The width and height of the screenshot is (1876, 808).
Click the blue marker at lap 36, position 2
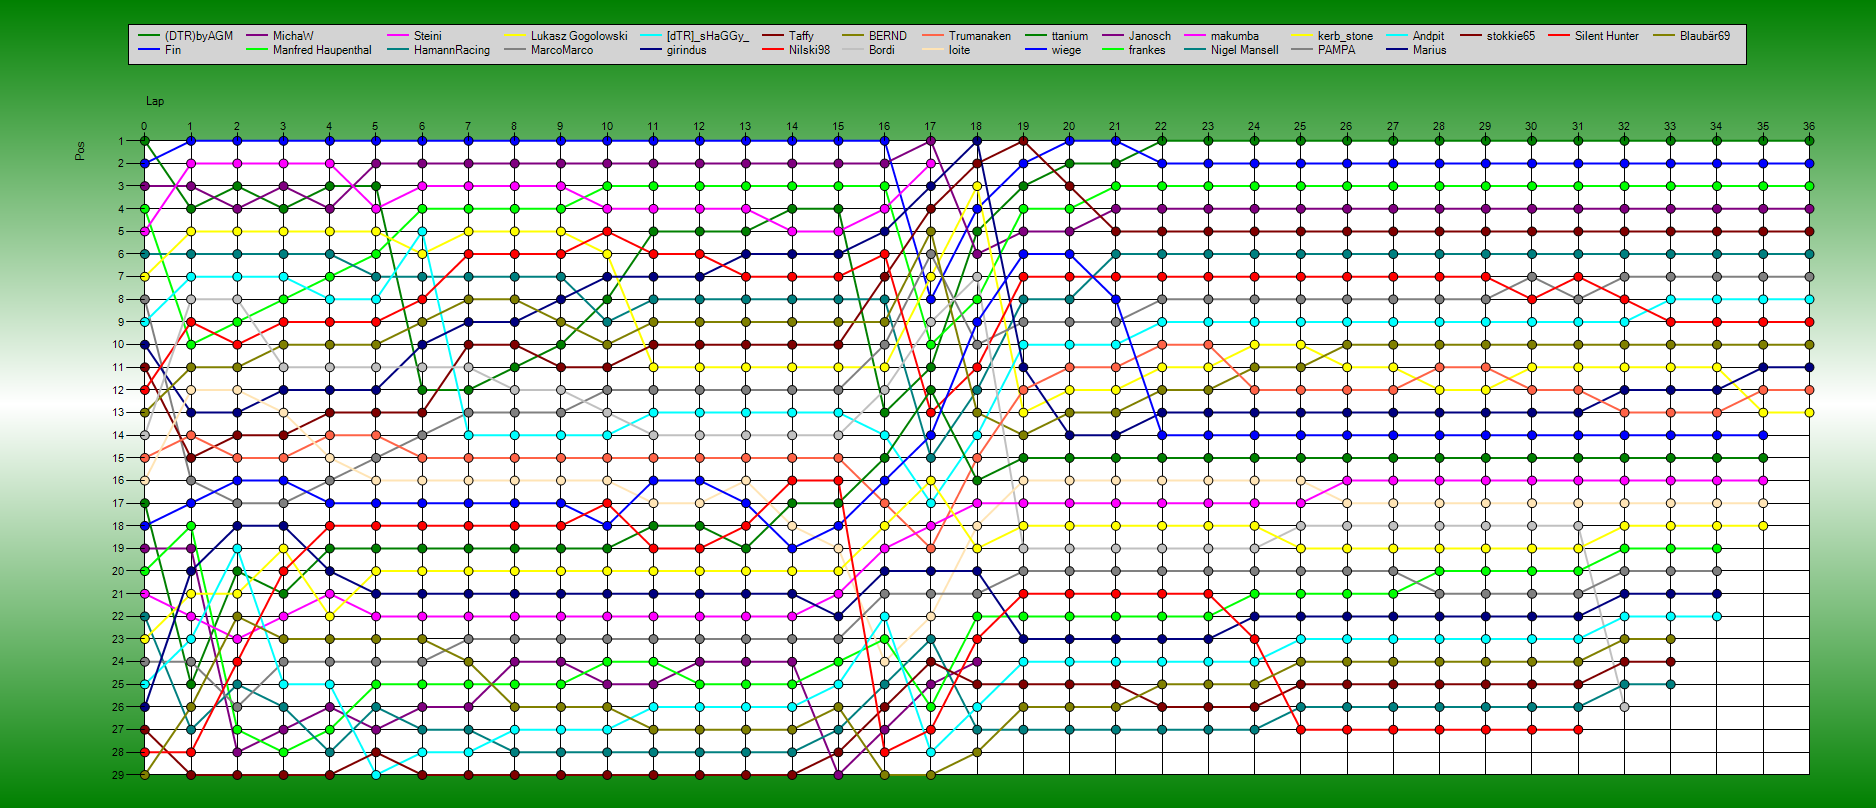1809,163
